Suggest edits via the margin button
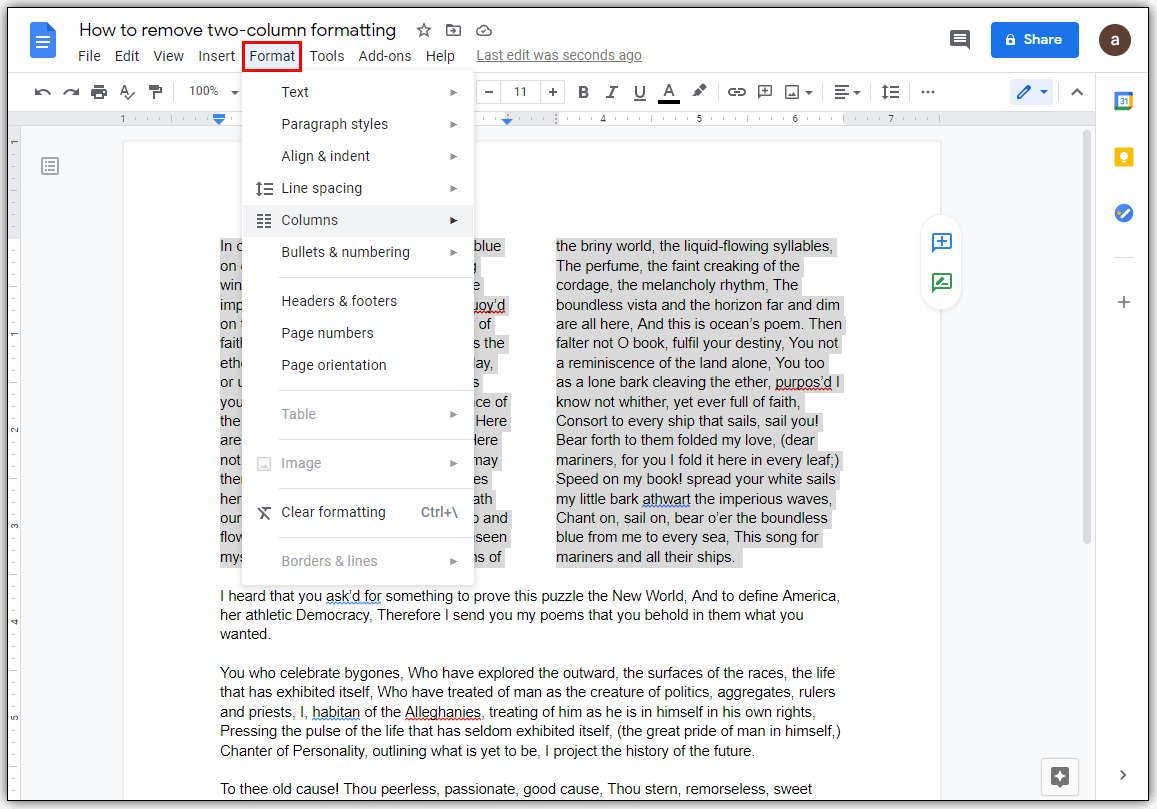The image size is (1157, 809). pos(942,283)
